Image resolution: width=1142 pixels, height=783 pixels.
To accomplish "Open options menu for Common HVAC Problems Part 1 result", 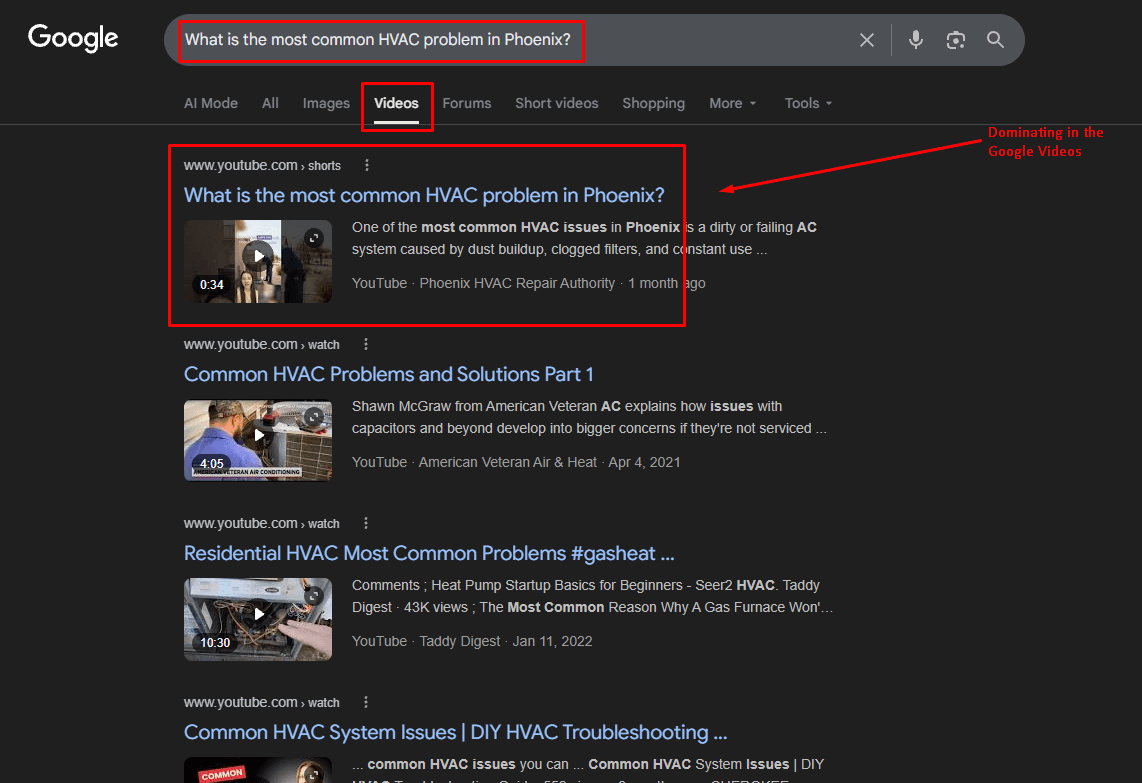I will 366,344.
